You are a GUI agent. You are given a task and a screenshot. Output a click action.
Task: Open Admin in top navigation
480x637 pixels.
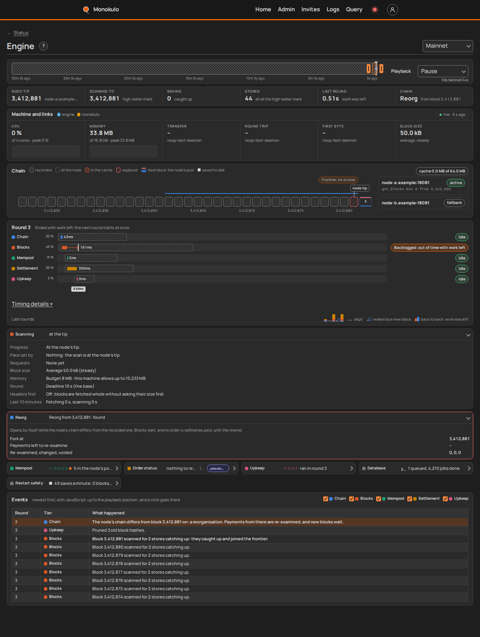point(286,9)
